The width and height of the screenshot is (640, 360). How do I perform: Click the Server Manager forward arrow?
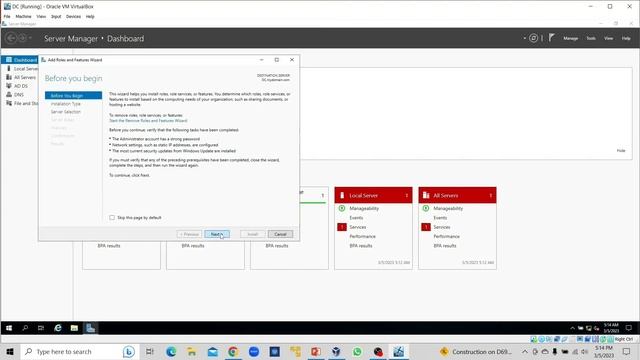point(22,38)
